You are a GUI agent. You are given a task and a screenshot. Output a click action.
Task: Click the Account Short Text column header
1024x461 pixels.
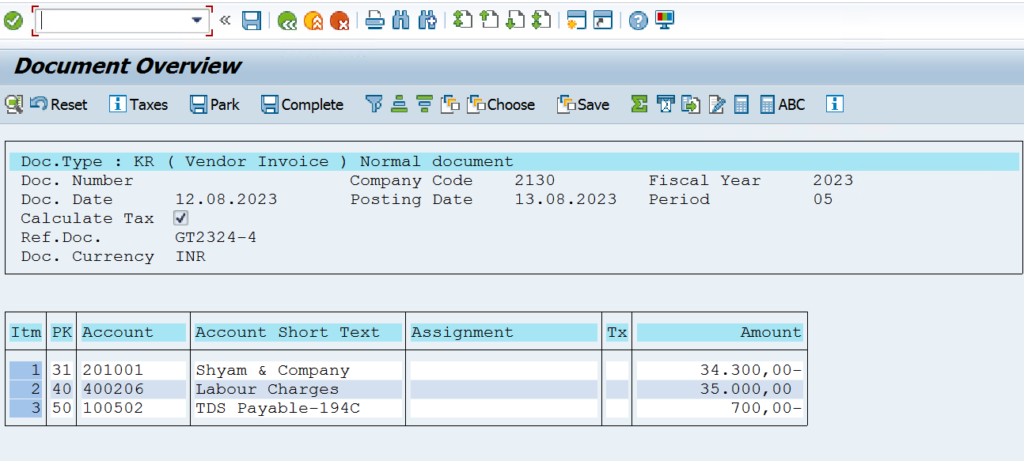(298, 332)
